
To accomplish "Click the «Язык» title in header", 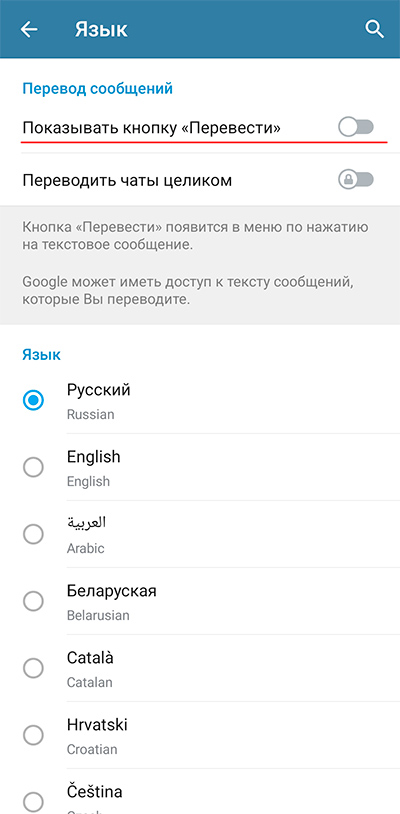I will pyautogui.click(x=101, y=30).
